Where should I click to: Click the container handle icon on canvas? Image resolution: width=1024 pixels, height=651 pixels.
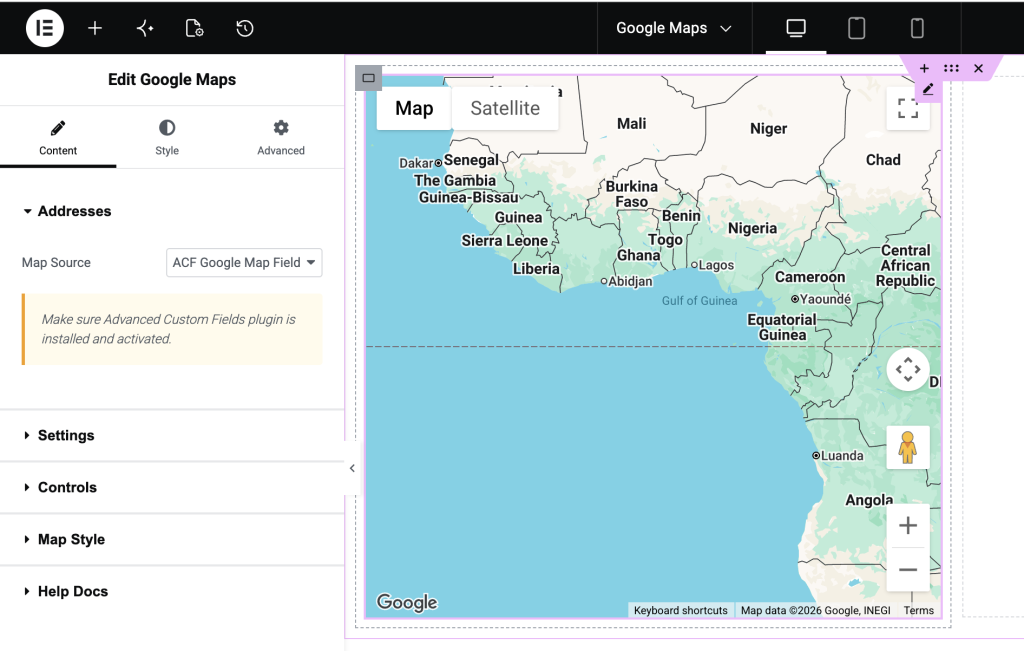(368, 78)
